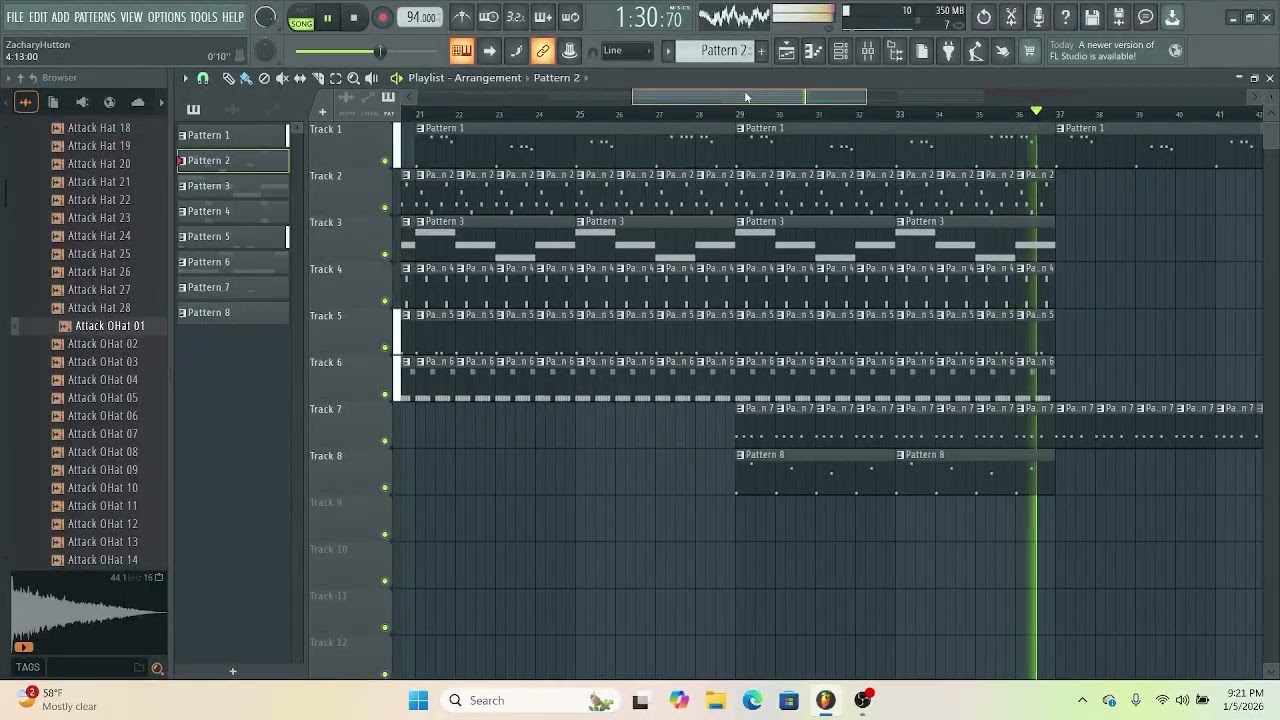Image resolution: width=1280 pixels, height=720 pixels.
Task: Toggle the playlist magnet snap icon
Action: (x=203, y=78)
